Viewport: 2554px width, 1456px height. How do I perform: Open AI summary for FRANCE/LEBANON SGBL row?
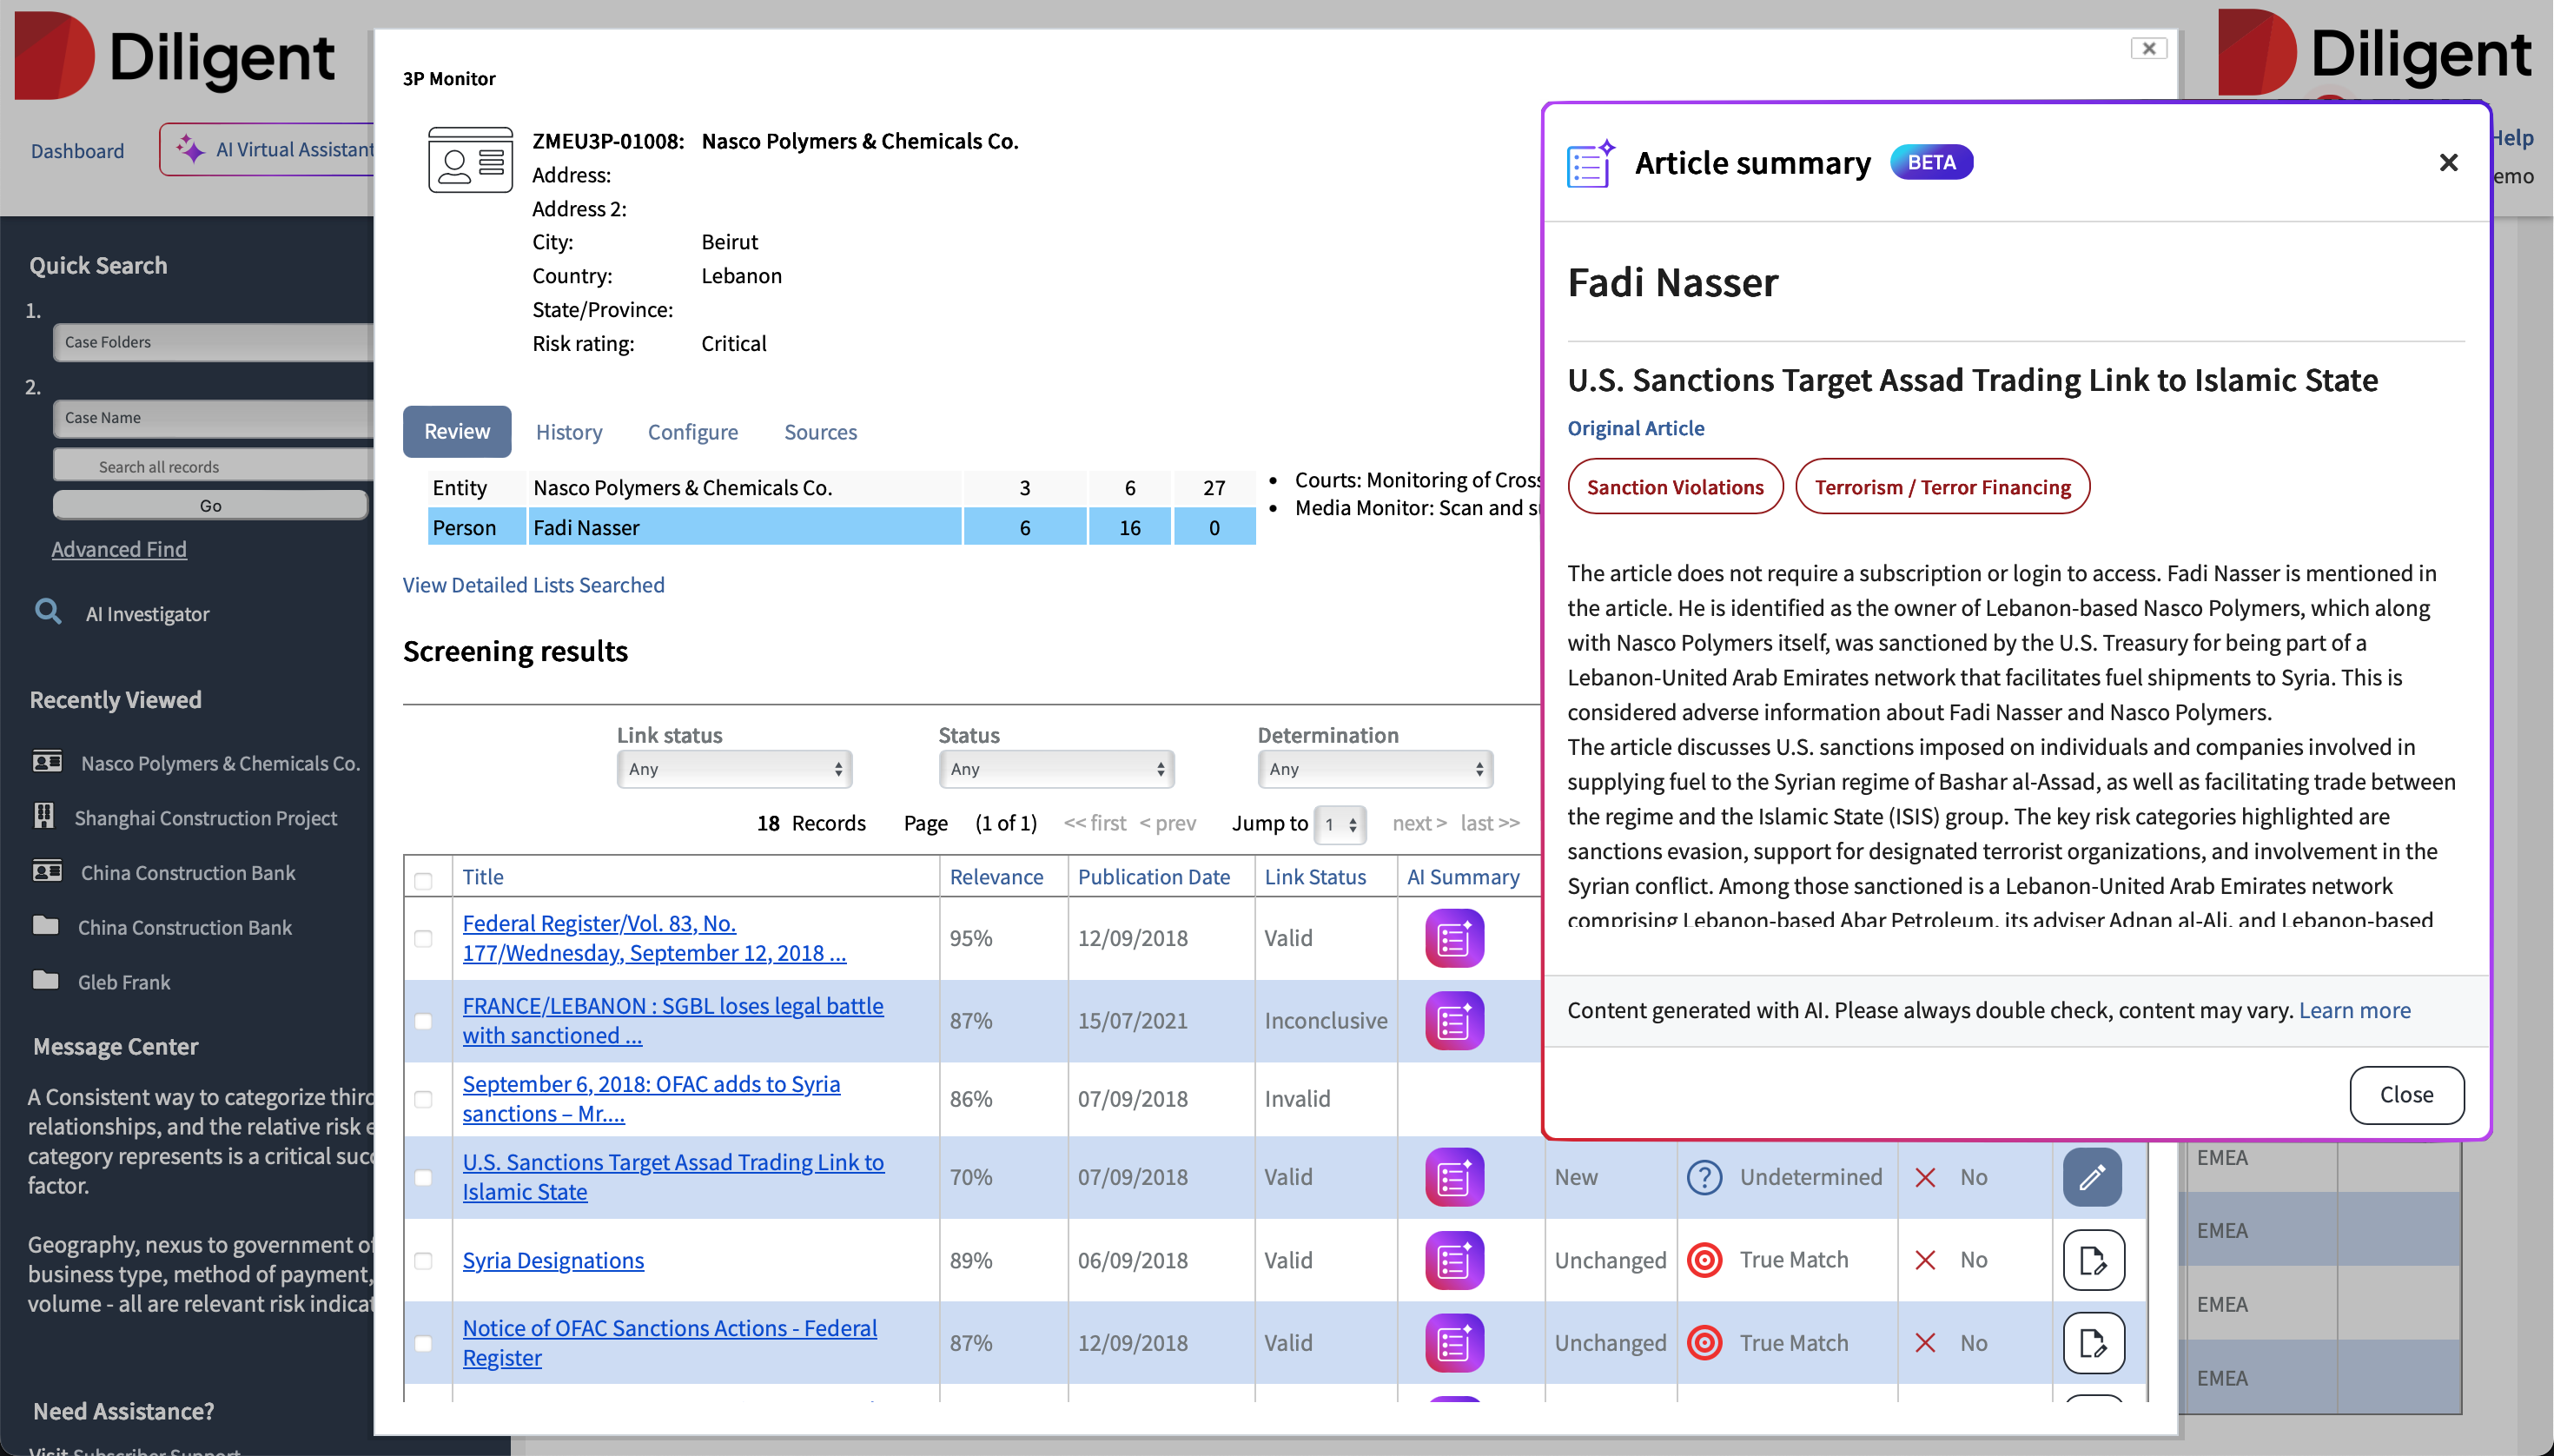click(1454, 1021)
